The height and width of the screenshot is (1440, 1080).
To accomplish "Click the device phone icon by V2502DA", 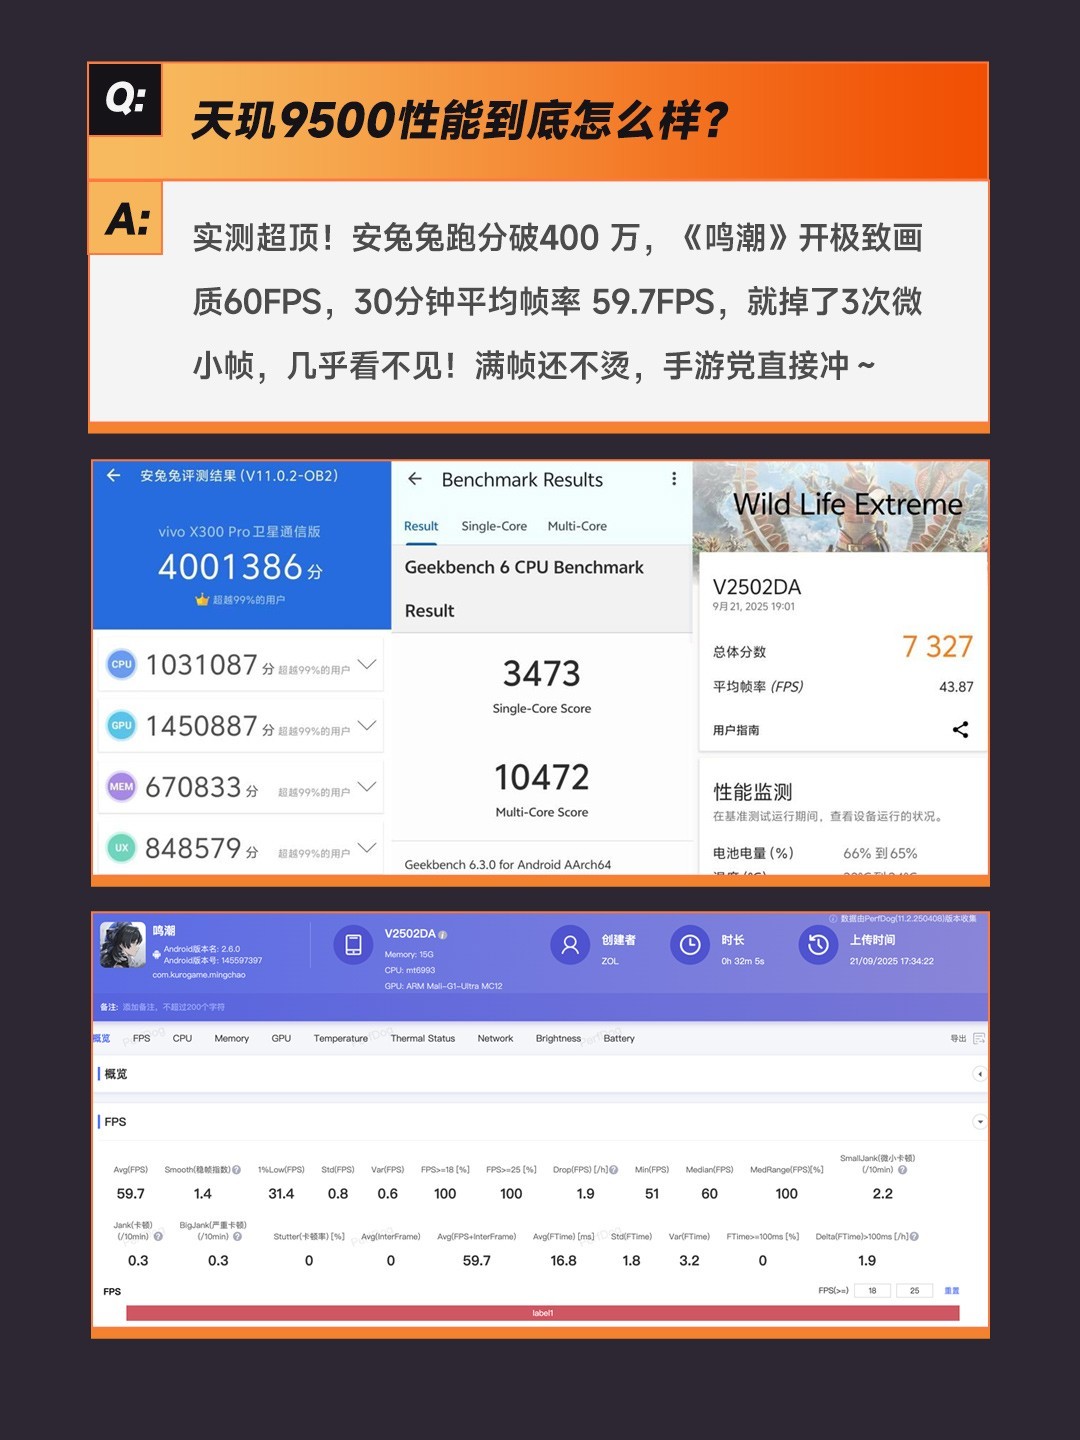I will click(x=353, y=945).
